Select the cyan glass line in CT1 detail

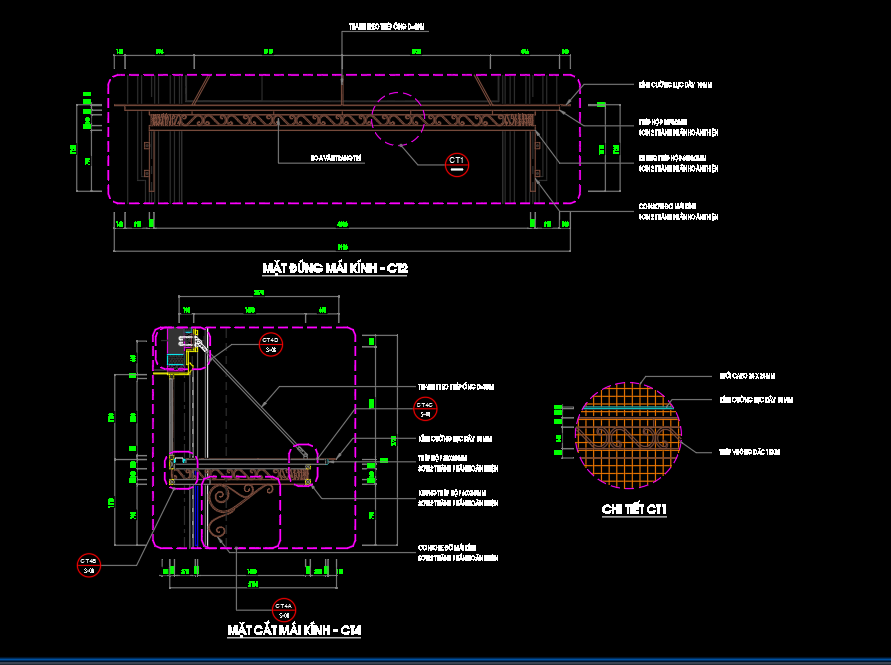pyautogui.click(x=626, y=408)
